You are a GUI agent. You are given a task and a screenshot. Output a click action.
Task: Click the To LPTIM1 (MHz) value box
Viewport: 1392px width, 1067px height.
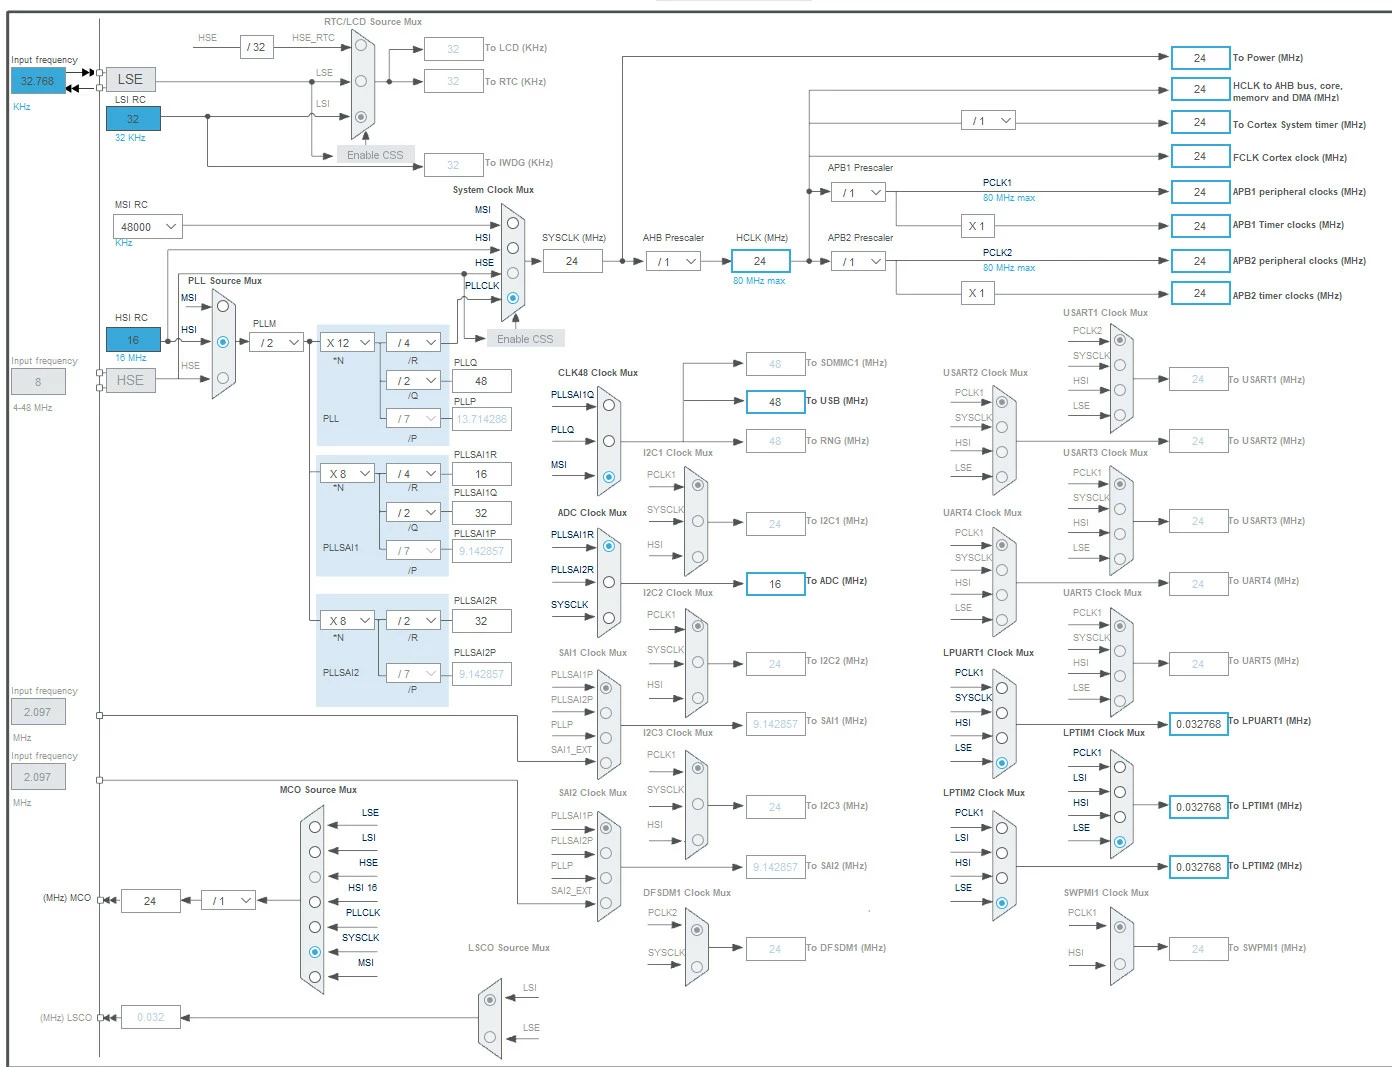1198,806
